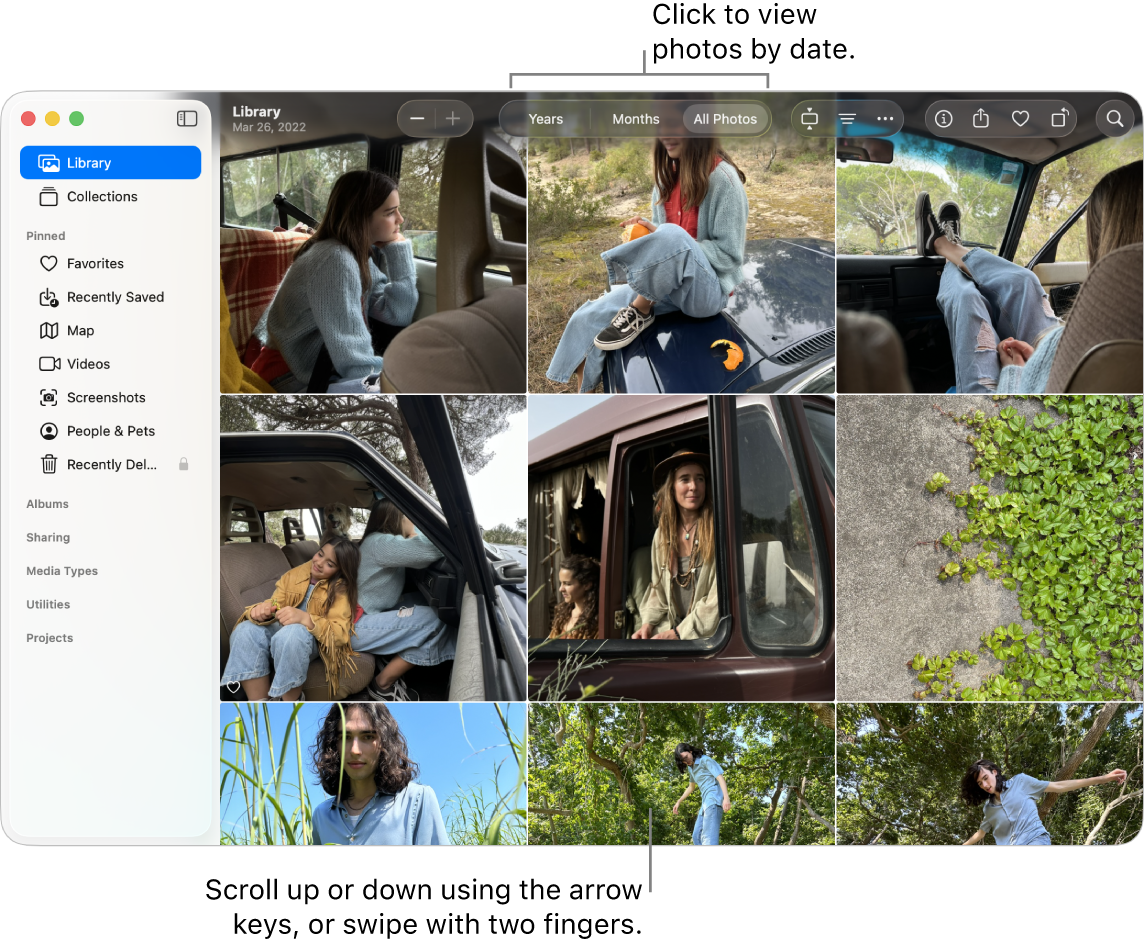Open People & Pets
1144x944 pixels.
pos(110,431)
